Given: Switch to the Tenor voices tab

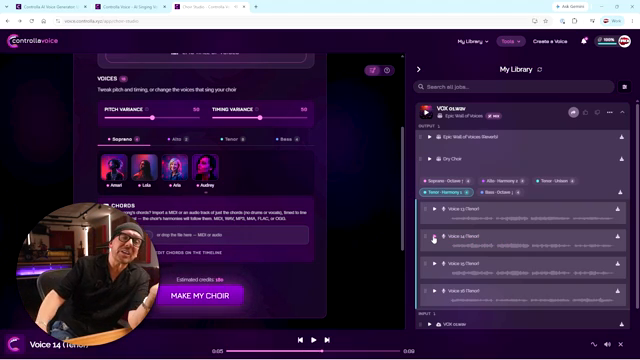Looking at the screenshot, I should point(233,139).
